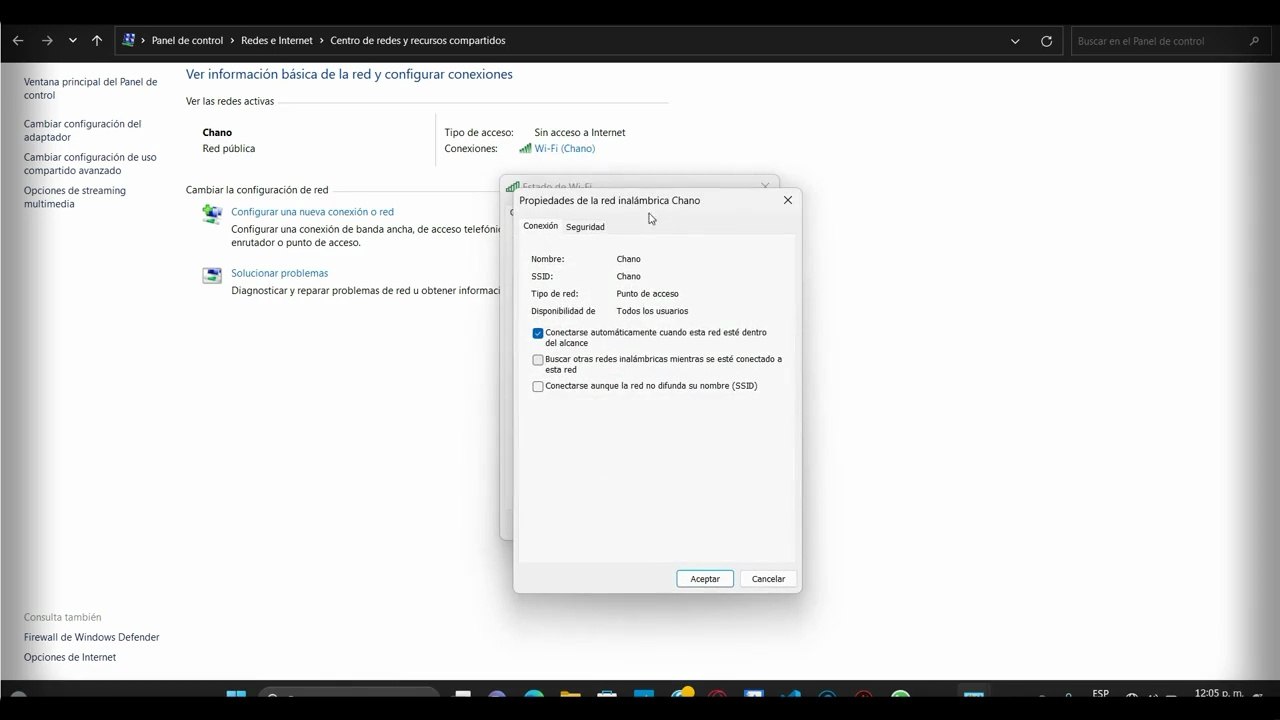Open recent locations dropdown chevron
This screenshot has width=1280, height=720.
click(x=73, y=41)
